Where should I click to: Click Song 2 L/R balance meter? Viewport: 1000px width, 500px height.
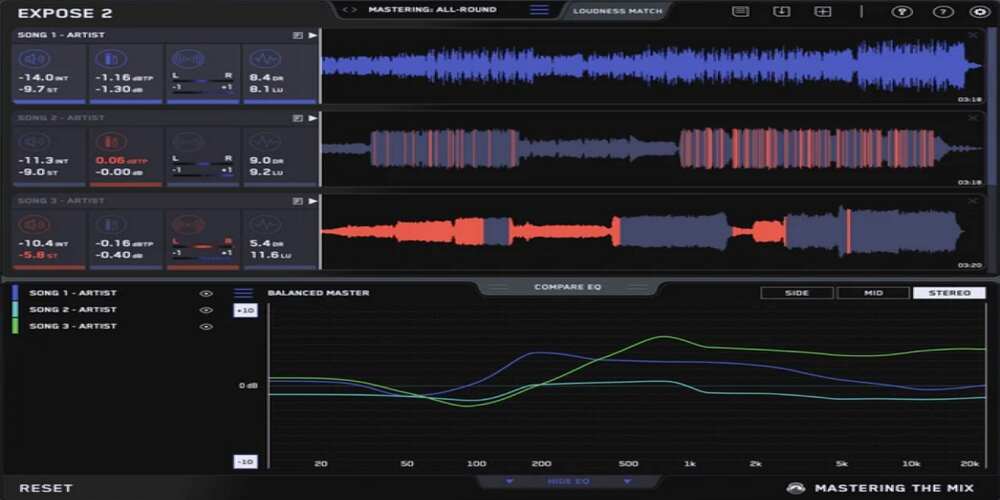(x=202, y=161)
